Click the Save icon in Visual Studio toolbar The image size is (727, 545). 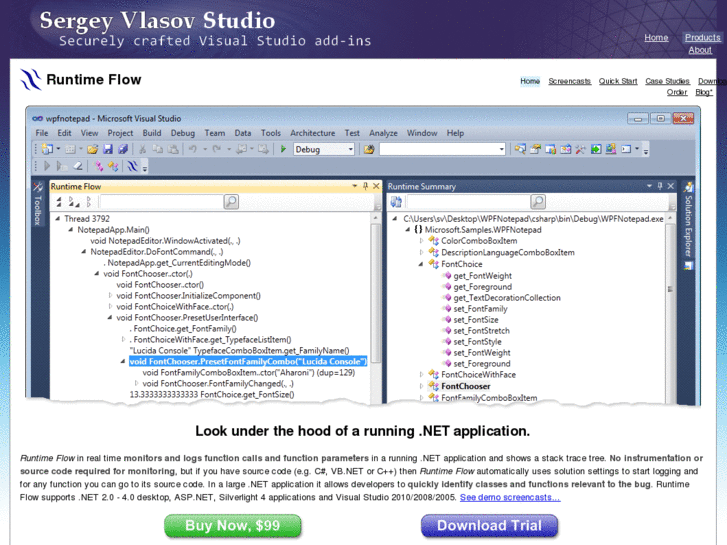pyautogui.click(x=106, y=149)
